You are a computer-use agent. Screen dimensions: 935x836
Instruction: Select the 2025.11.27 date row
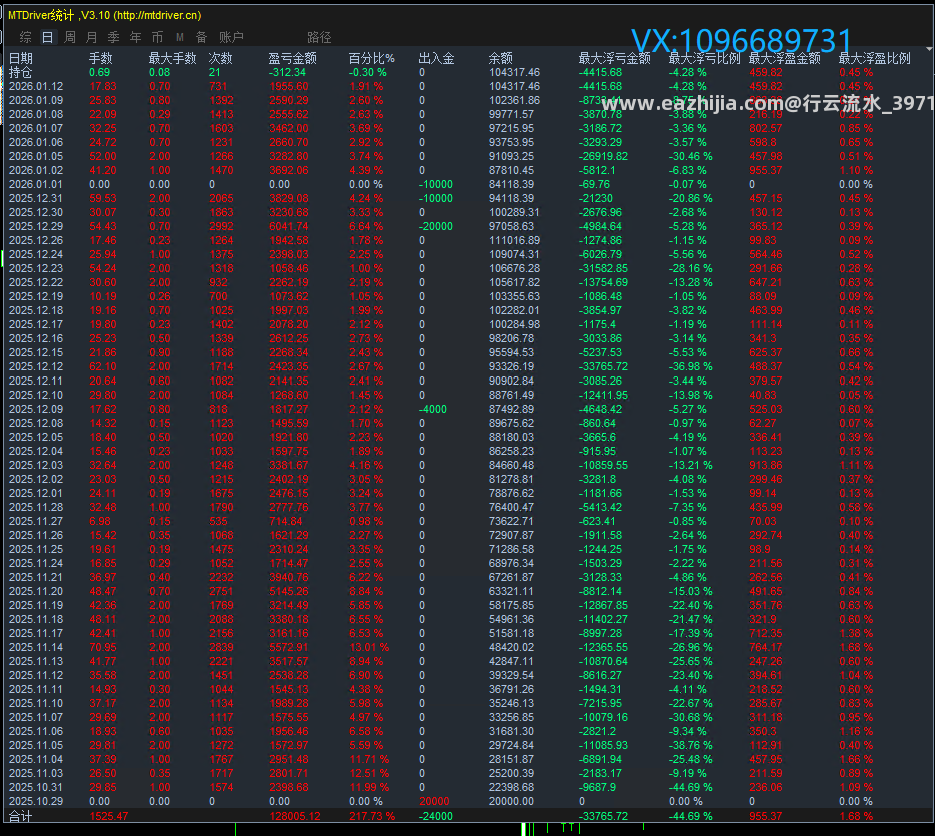[36, 521]
